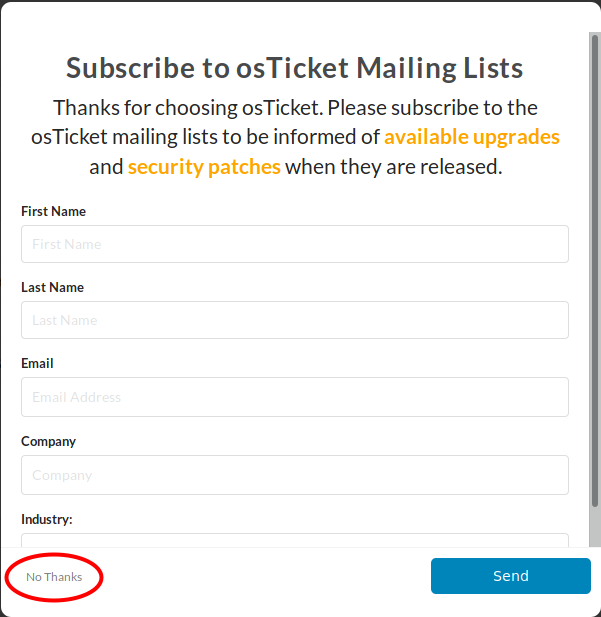The width and height of the screenshot is (601, 617).
Task: Click the Industry label
Action: [47, 520]
